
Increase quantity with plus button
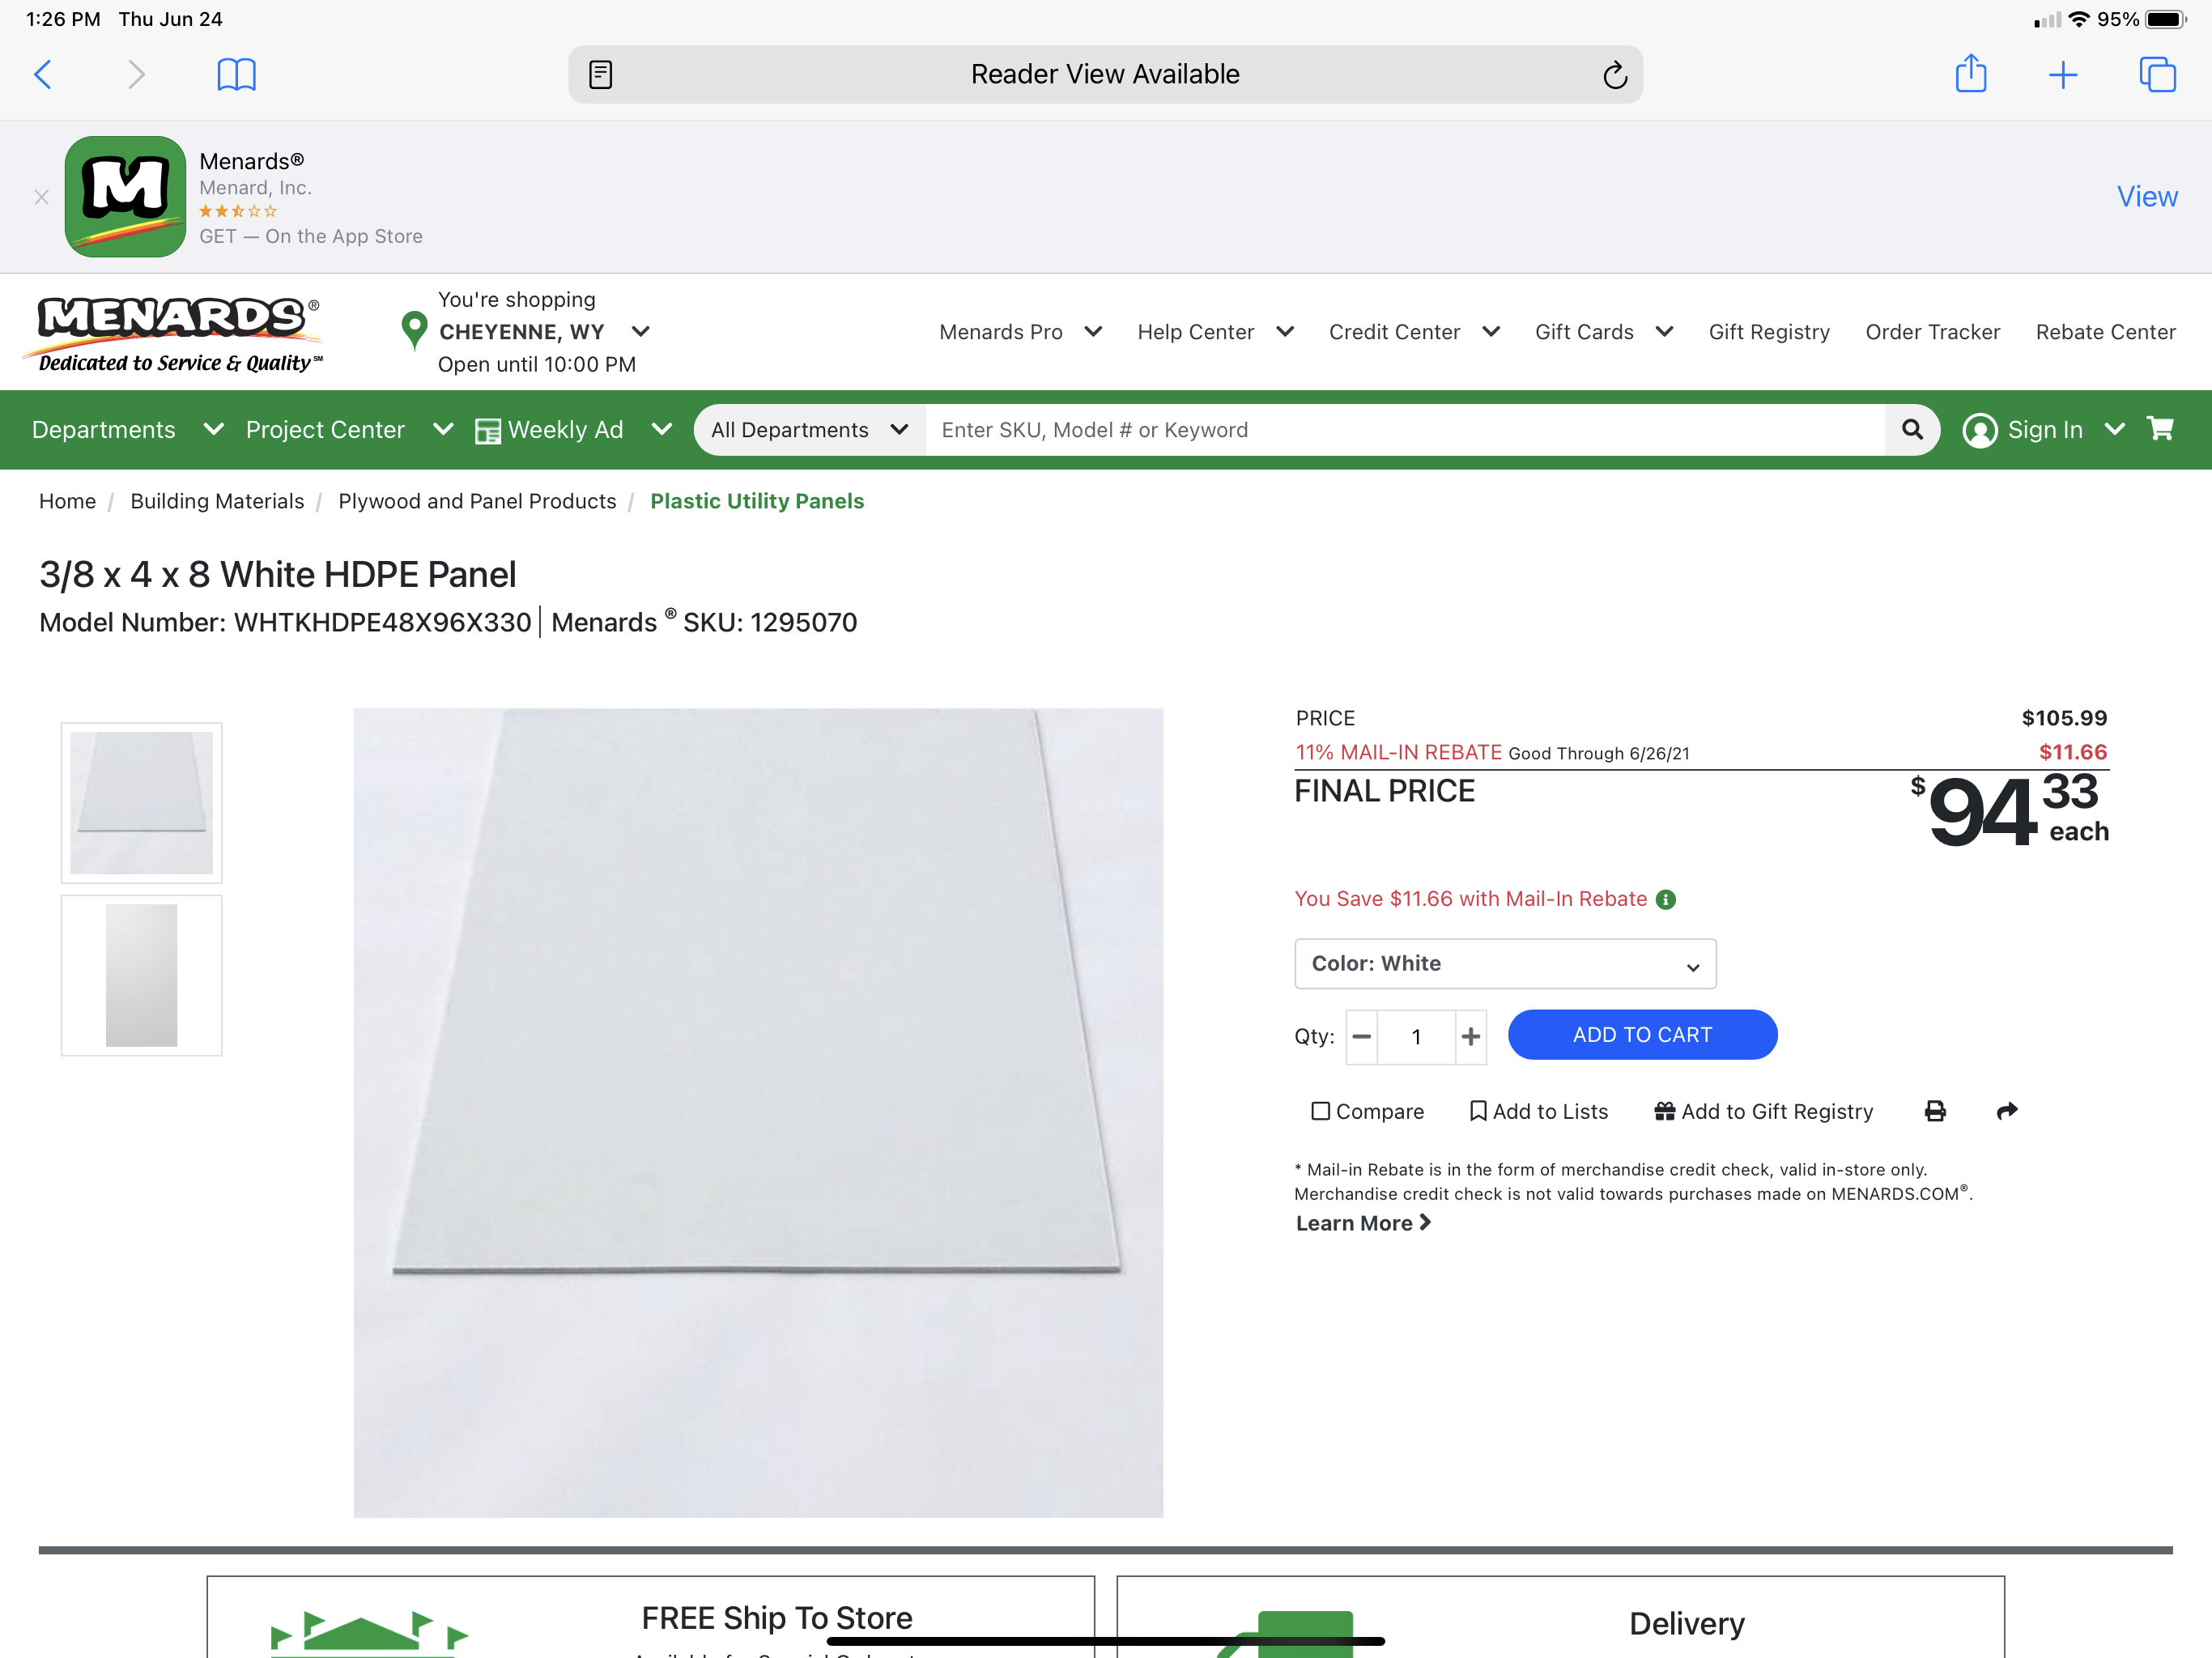pyautogui.click(x=1470, y=1036)
